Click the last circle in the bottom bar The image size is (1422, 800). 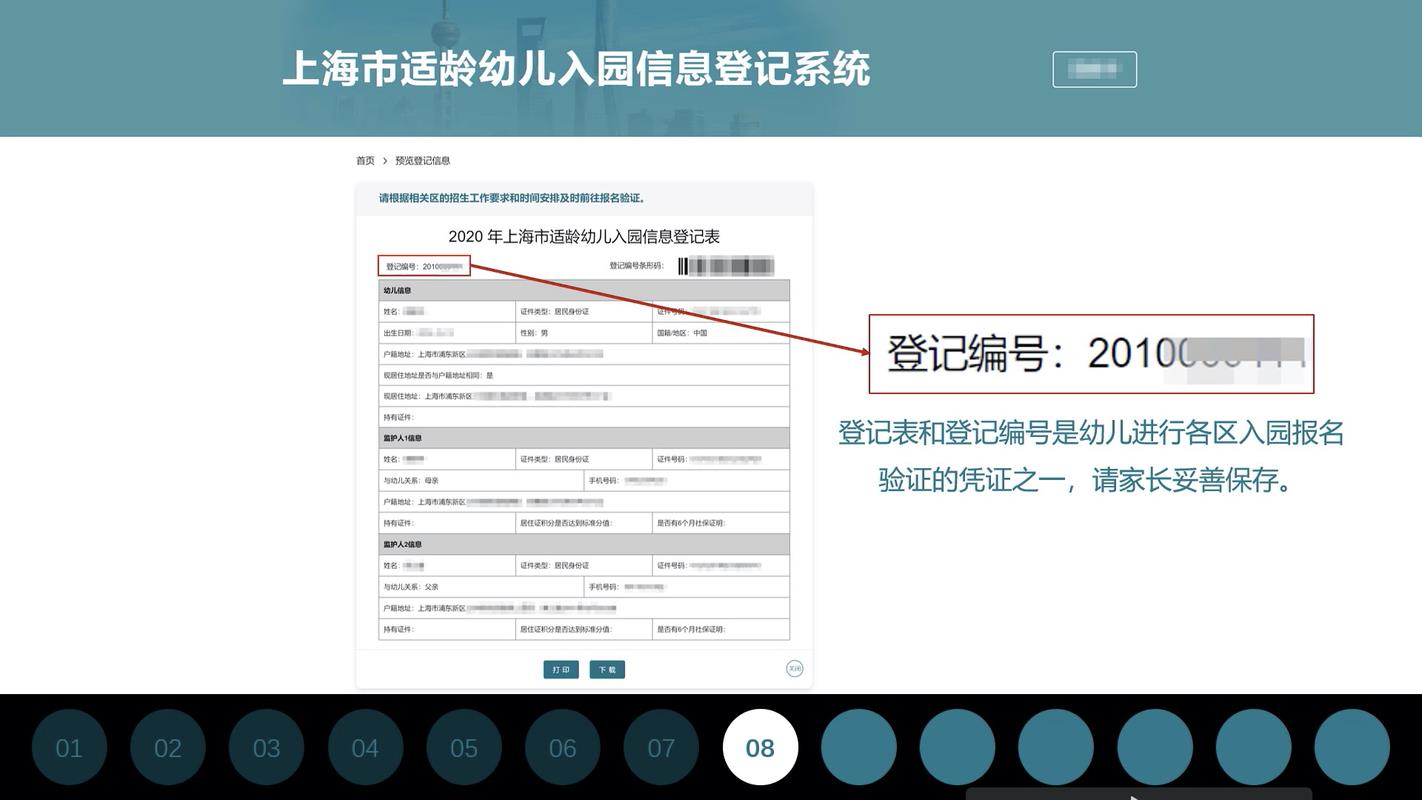tap(1352, 746)
